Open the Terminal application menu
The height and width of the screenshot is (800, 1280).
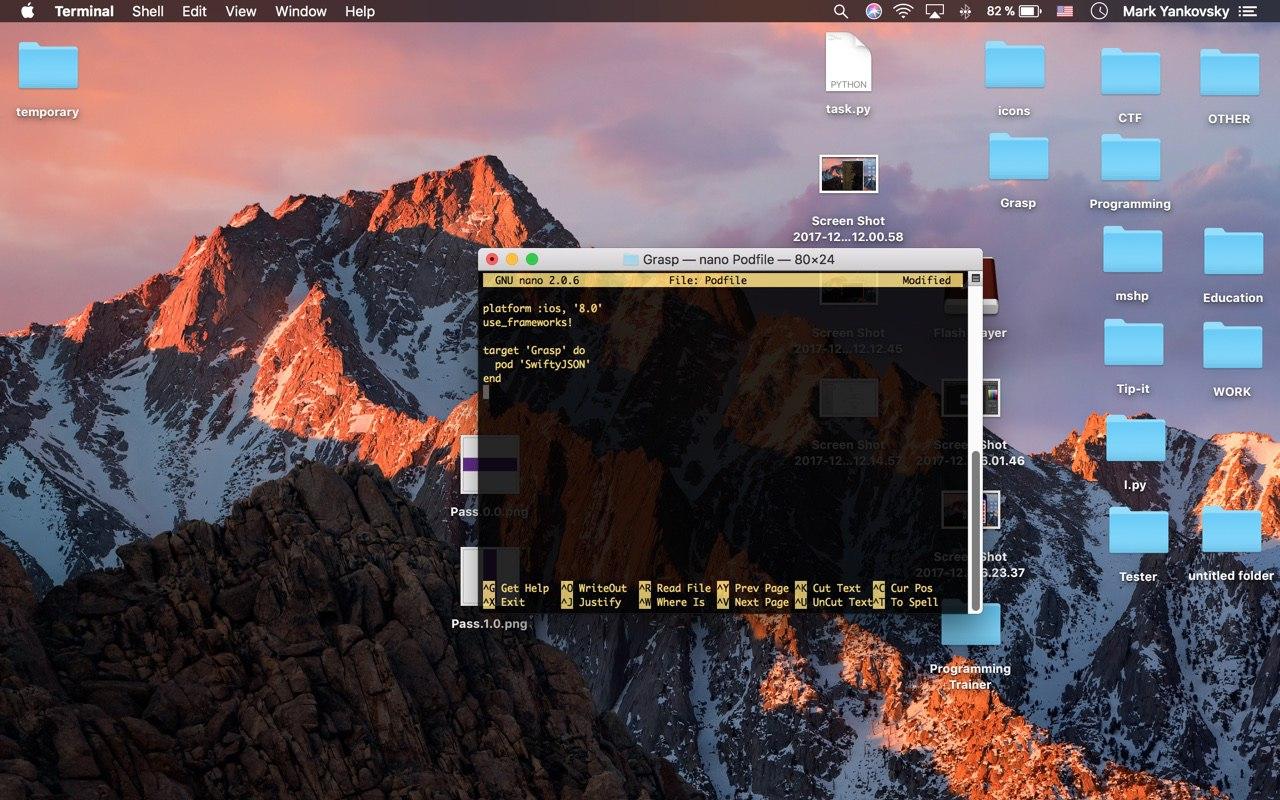pyautogui.click(x=84, y=11)
